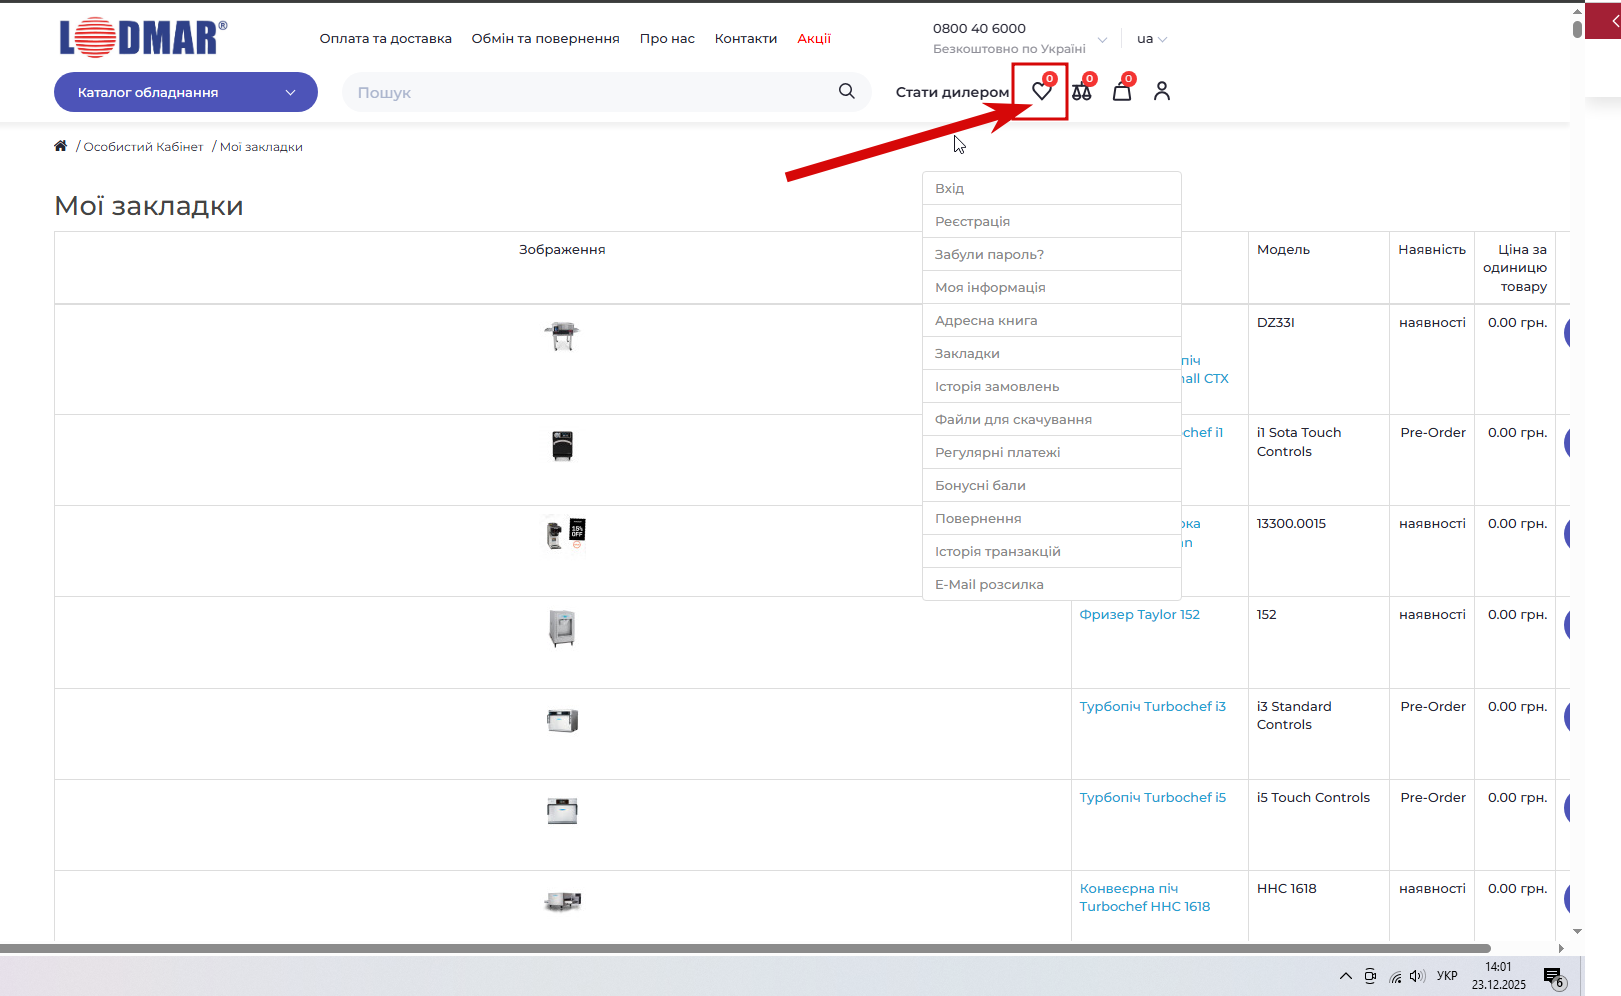The width and height of the screenshot is (1621, 996).
Task: Expand the phone number dropdown chevron
Action: point(1102,40)
